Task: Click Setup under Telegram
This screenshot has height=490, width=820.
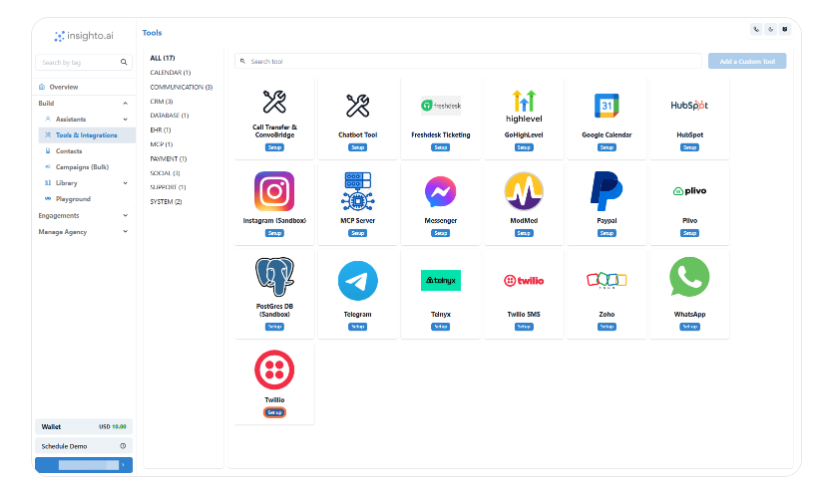Action: coord(358,327)
